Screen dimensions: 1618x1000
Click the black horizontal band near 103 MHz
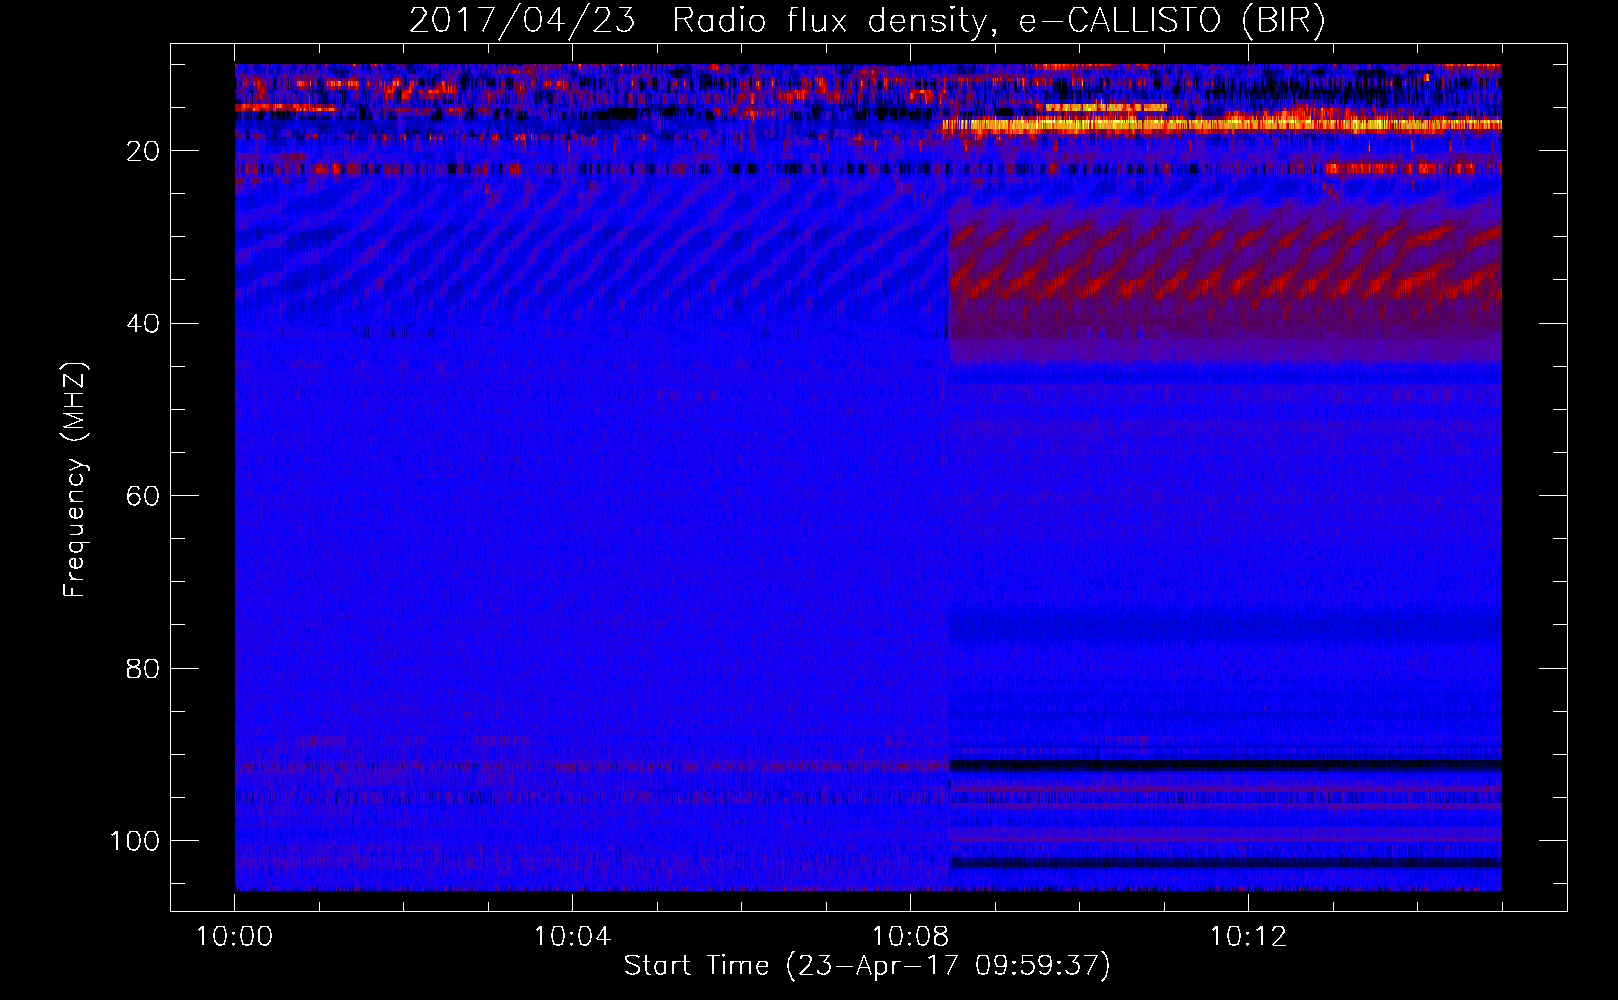point(1225,862)
